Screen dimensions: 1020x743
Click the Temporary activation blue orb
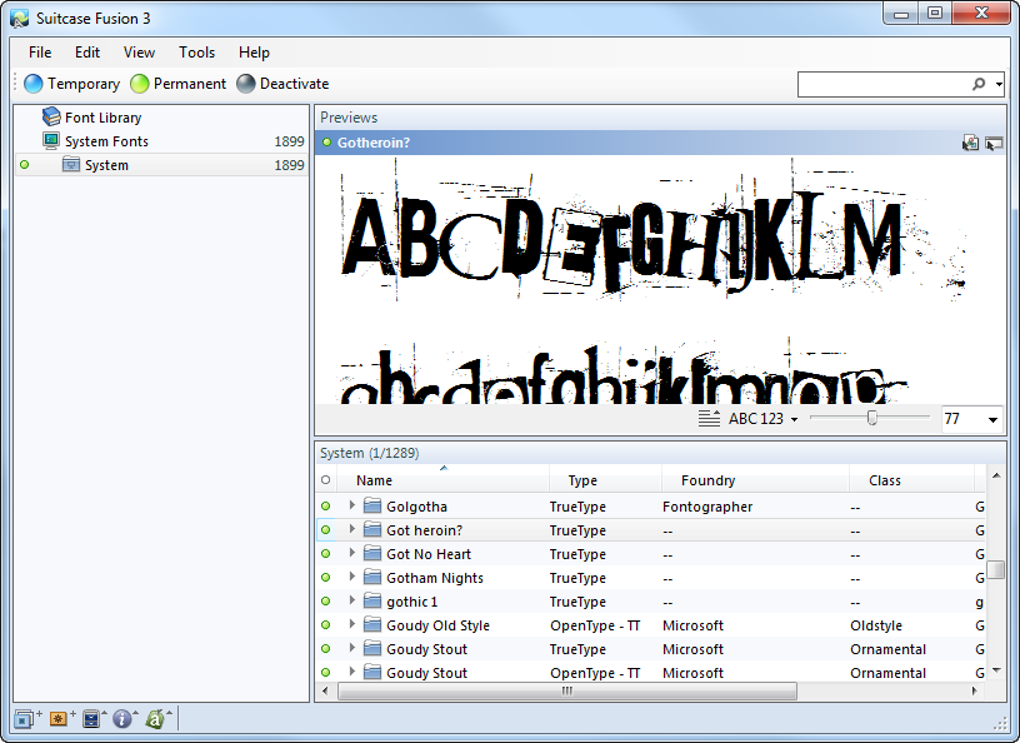coord(33,84)
